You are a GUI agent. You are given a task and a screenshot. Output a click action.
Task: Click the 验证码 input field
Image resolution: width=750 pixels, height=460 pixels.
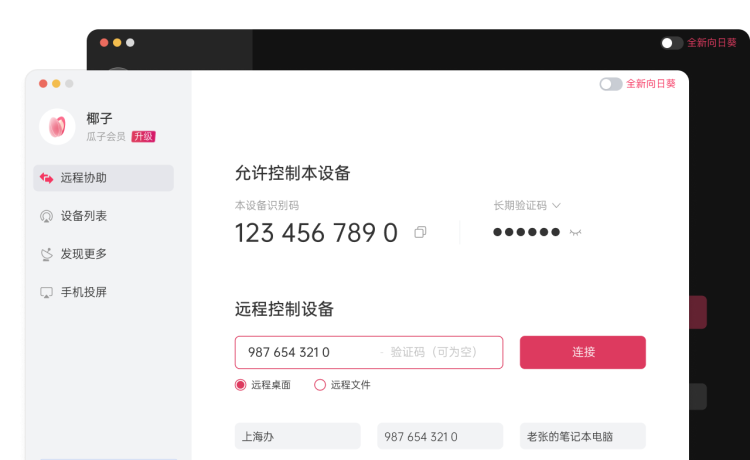[x=440, y=352]
